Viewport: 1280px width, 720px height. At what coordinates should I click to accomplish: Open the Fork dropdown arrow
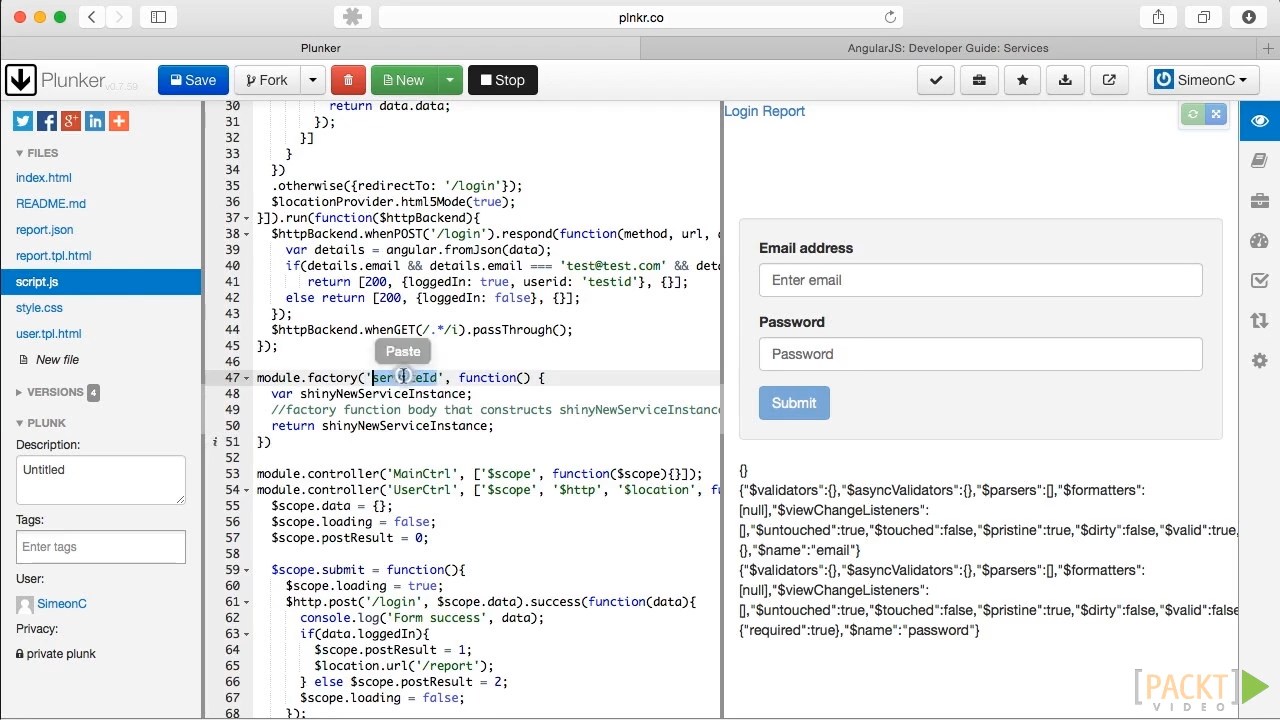313,80
